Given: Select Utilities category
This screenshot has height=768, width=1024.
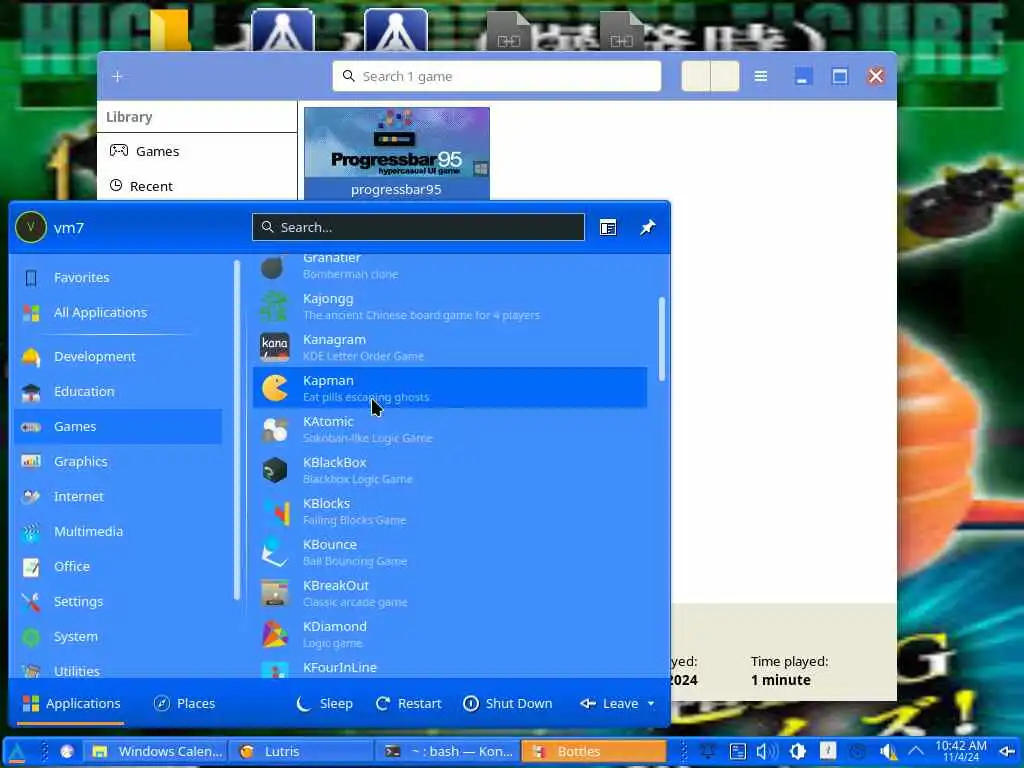Looking at the screenshot, I should 118,669.
